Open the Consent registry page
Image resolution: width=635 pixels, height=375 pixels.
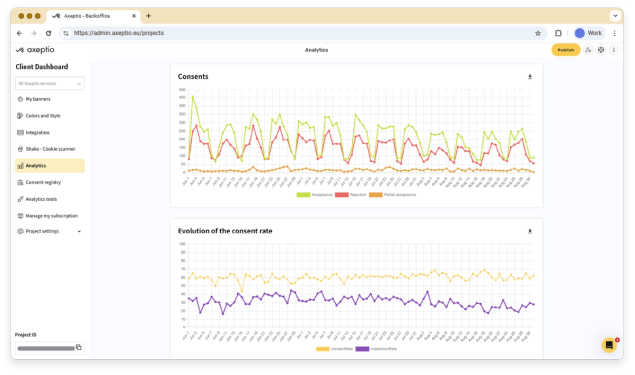tap(49, 182)
